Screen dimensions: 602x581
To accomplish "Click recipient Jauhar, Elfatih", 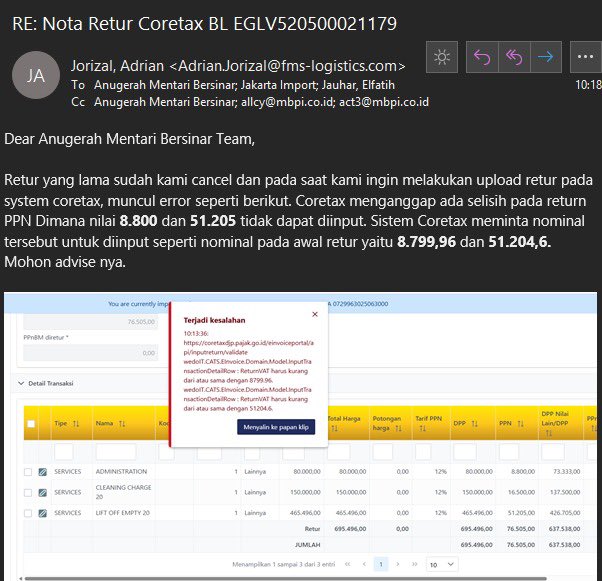I will tap(358, 85).
